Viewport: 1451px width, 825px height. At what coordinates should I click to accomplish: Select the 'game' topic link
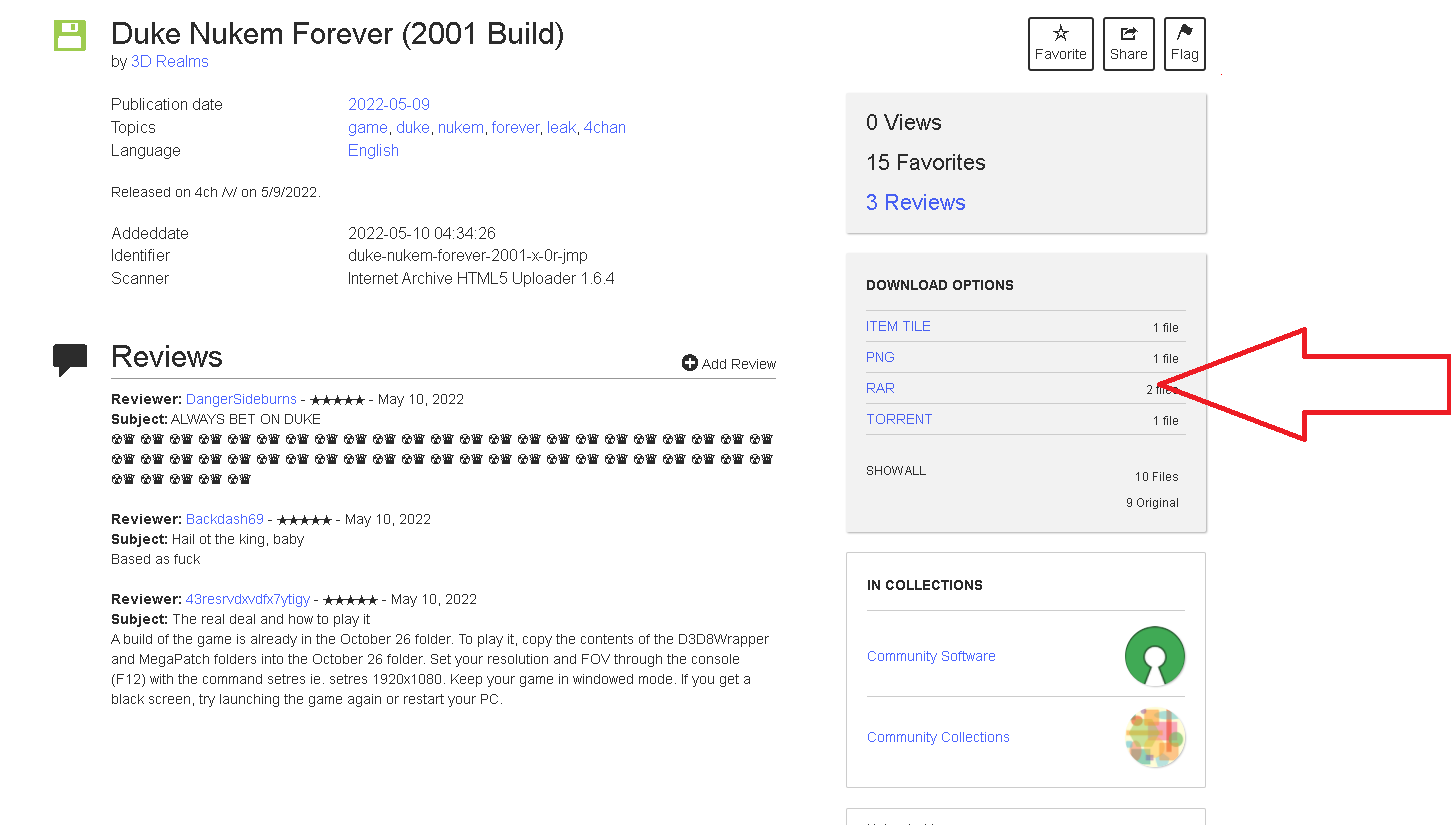(367, 128)
